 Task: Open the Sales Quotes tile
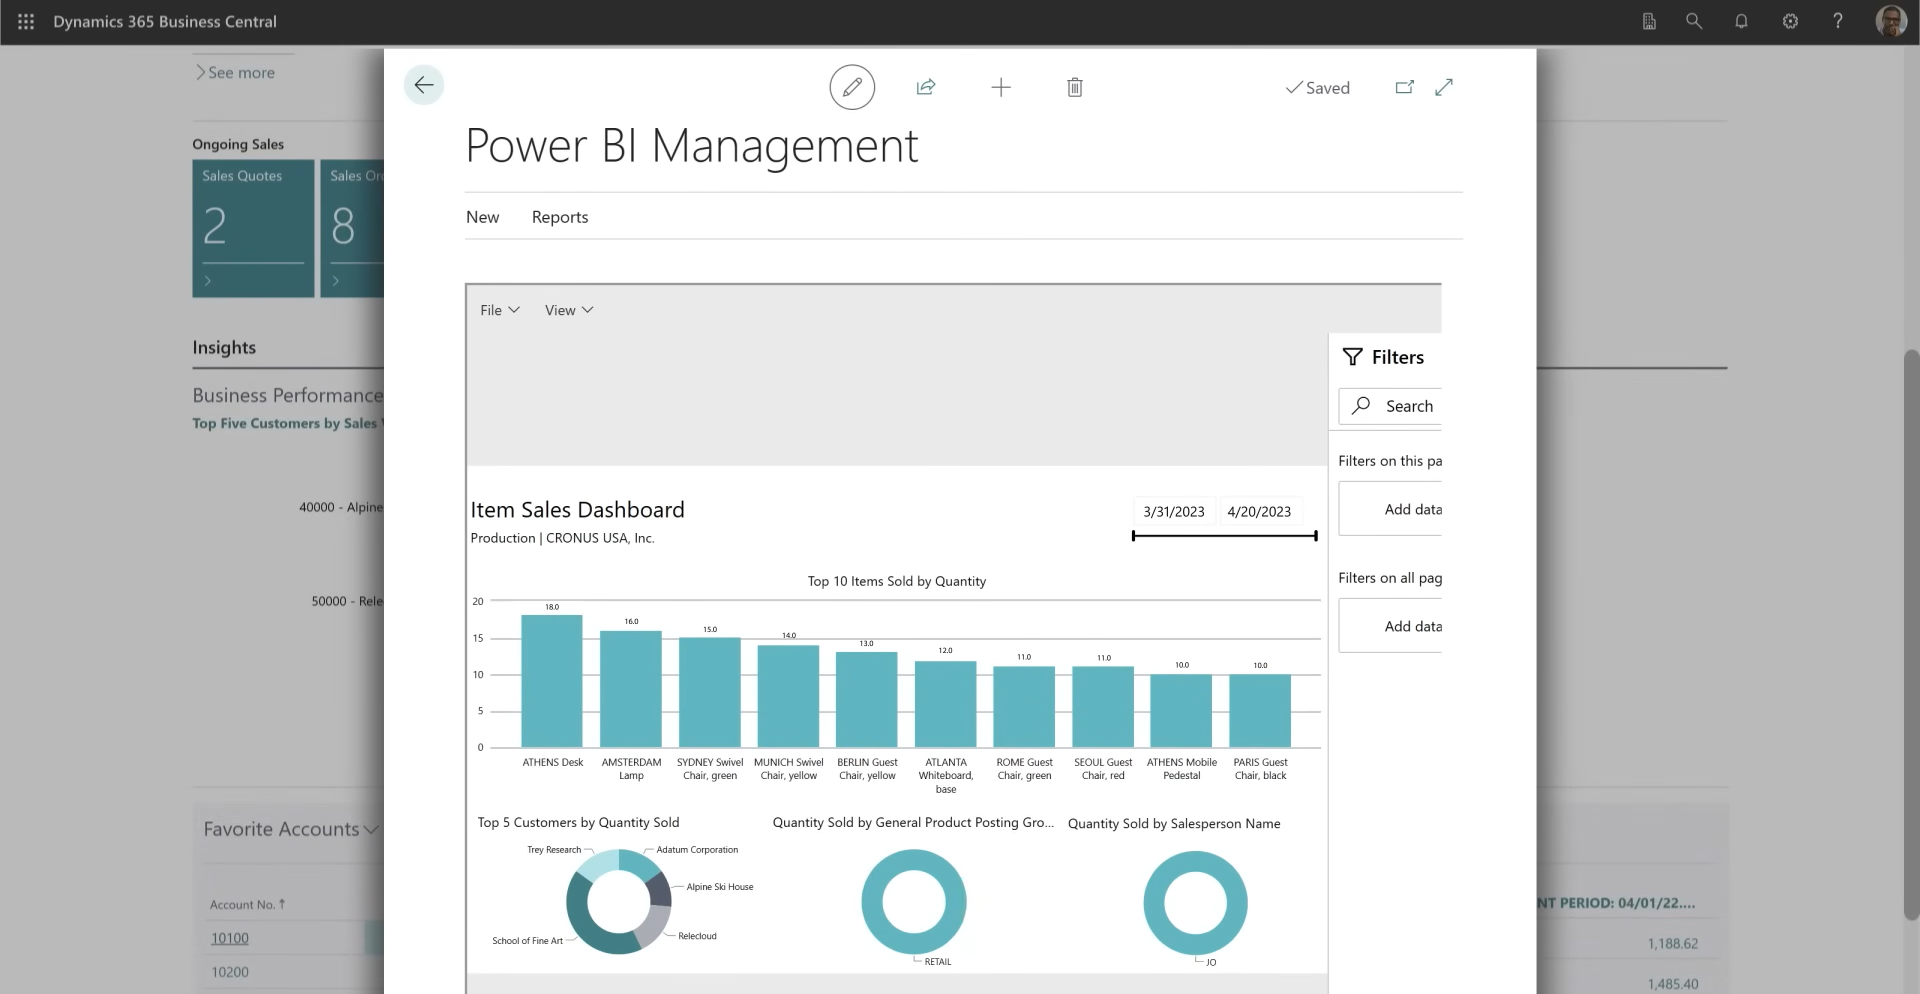click(253, 228)
